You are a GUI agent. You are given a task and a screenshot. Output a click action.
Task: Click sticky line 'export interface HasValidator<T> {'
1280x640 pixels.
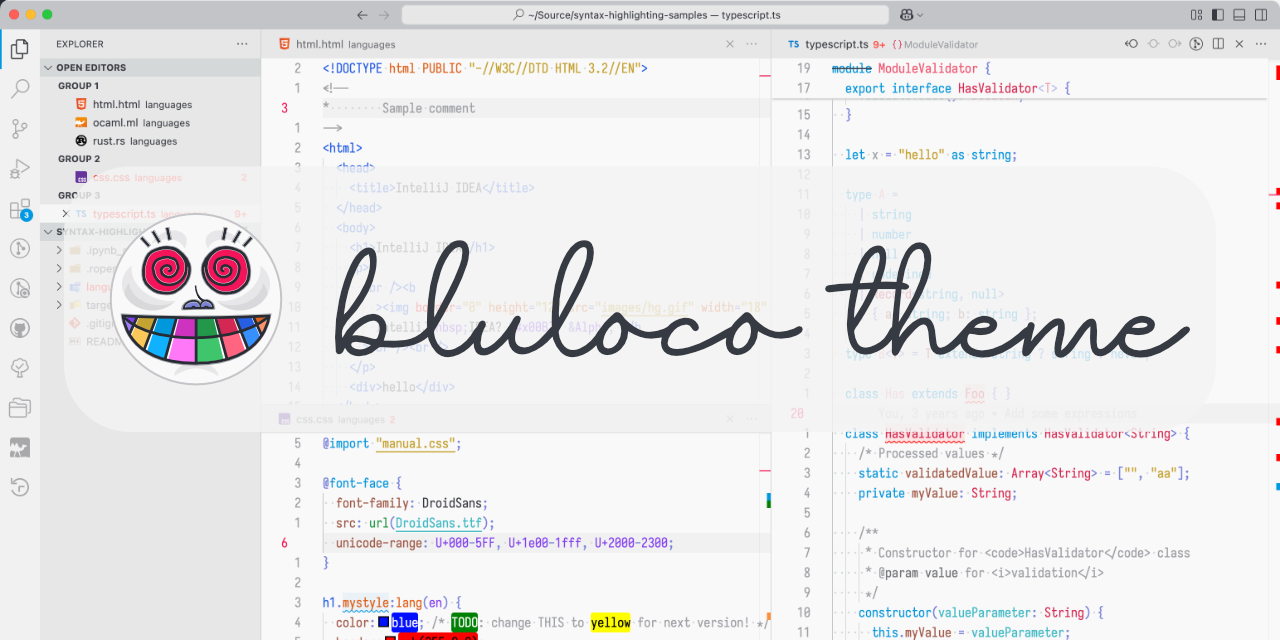[x=958, y=88]
